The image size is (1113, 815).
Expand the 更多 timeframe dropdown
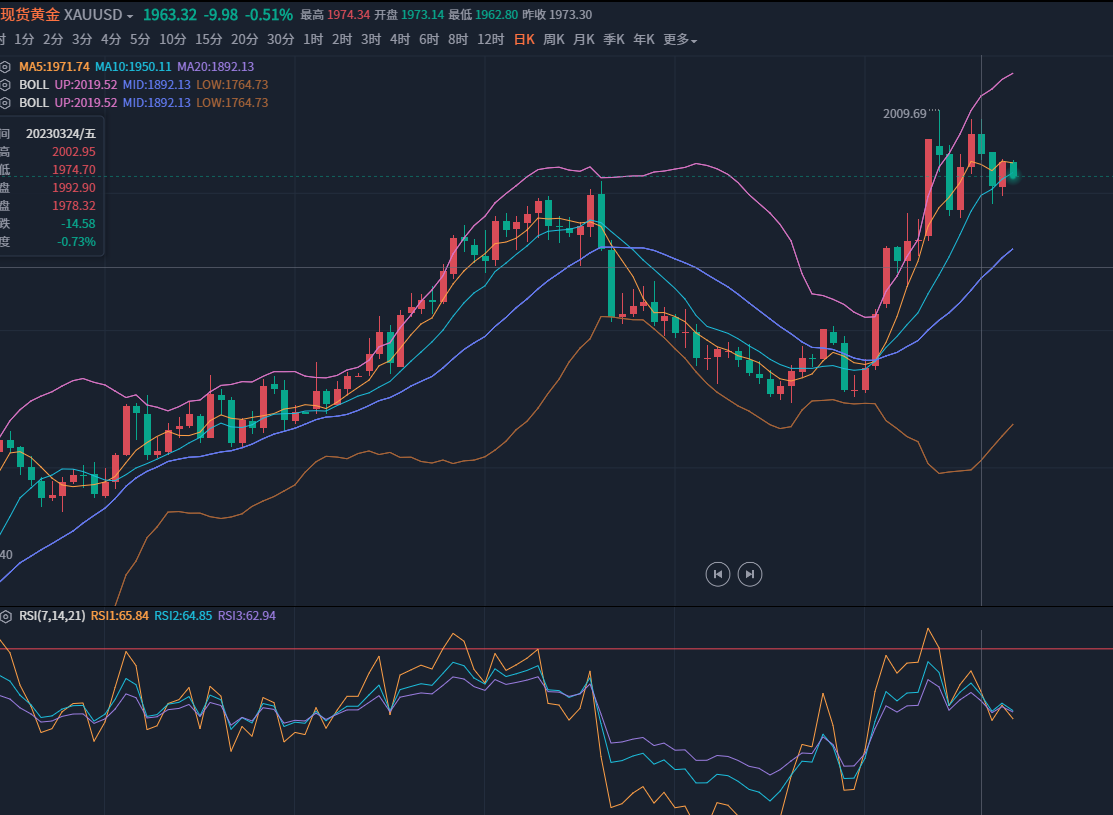[x=680, y=40]
